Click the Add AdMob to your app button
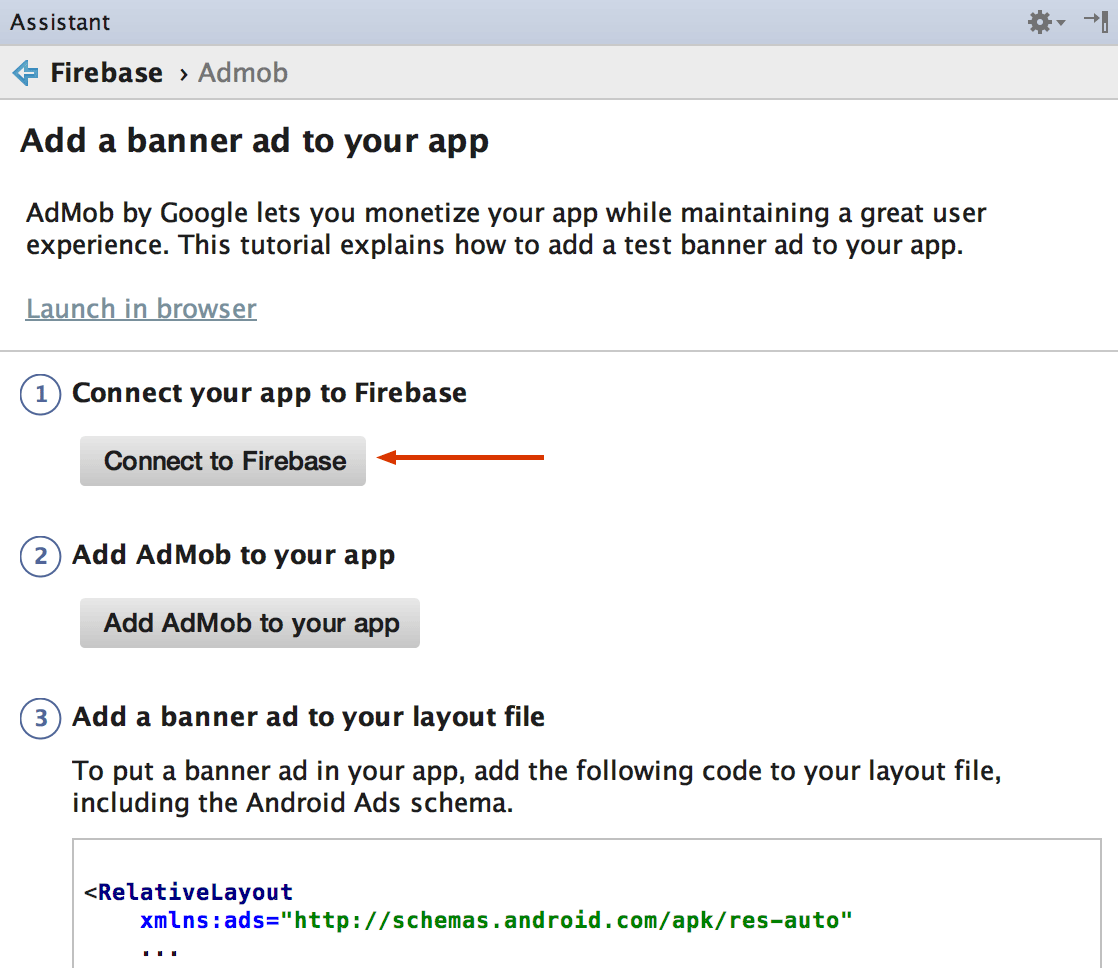The image size is (1118, 968). click(250, 623)
